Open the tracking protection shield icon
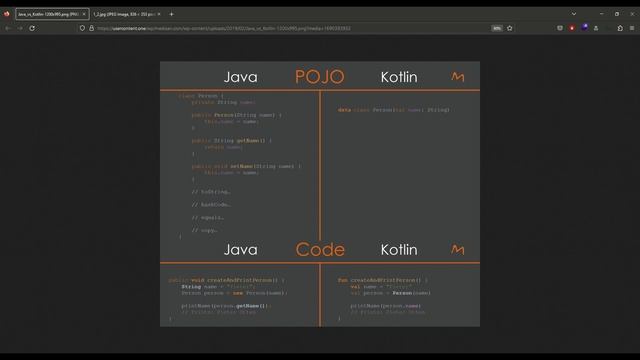The image size is (640, 360). pos(82,28)
